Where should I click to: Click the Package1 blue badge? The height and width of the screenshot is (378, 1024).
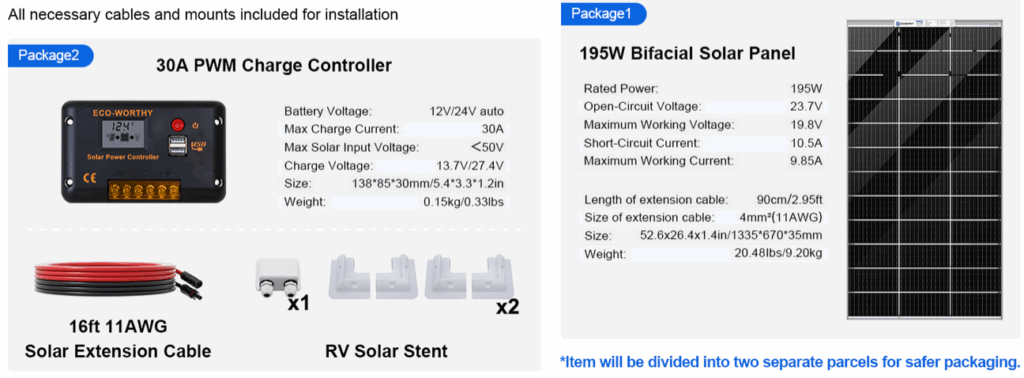(x=603, y=14)
